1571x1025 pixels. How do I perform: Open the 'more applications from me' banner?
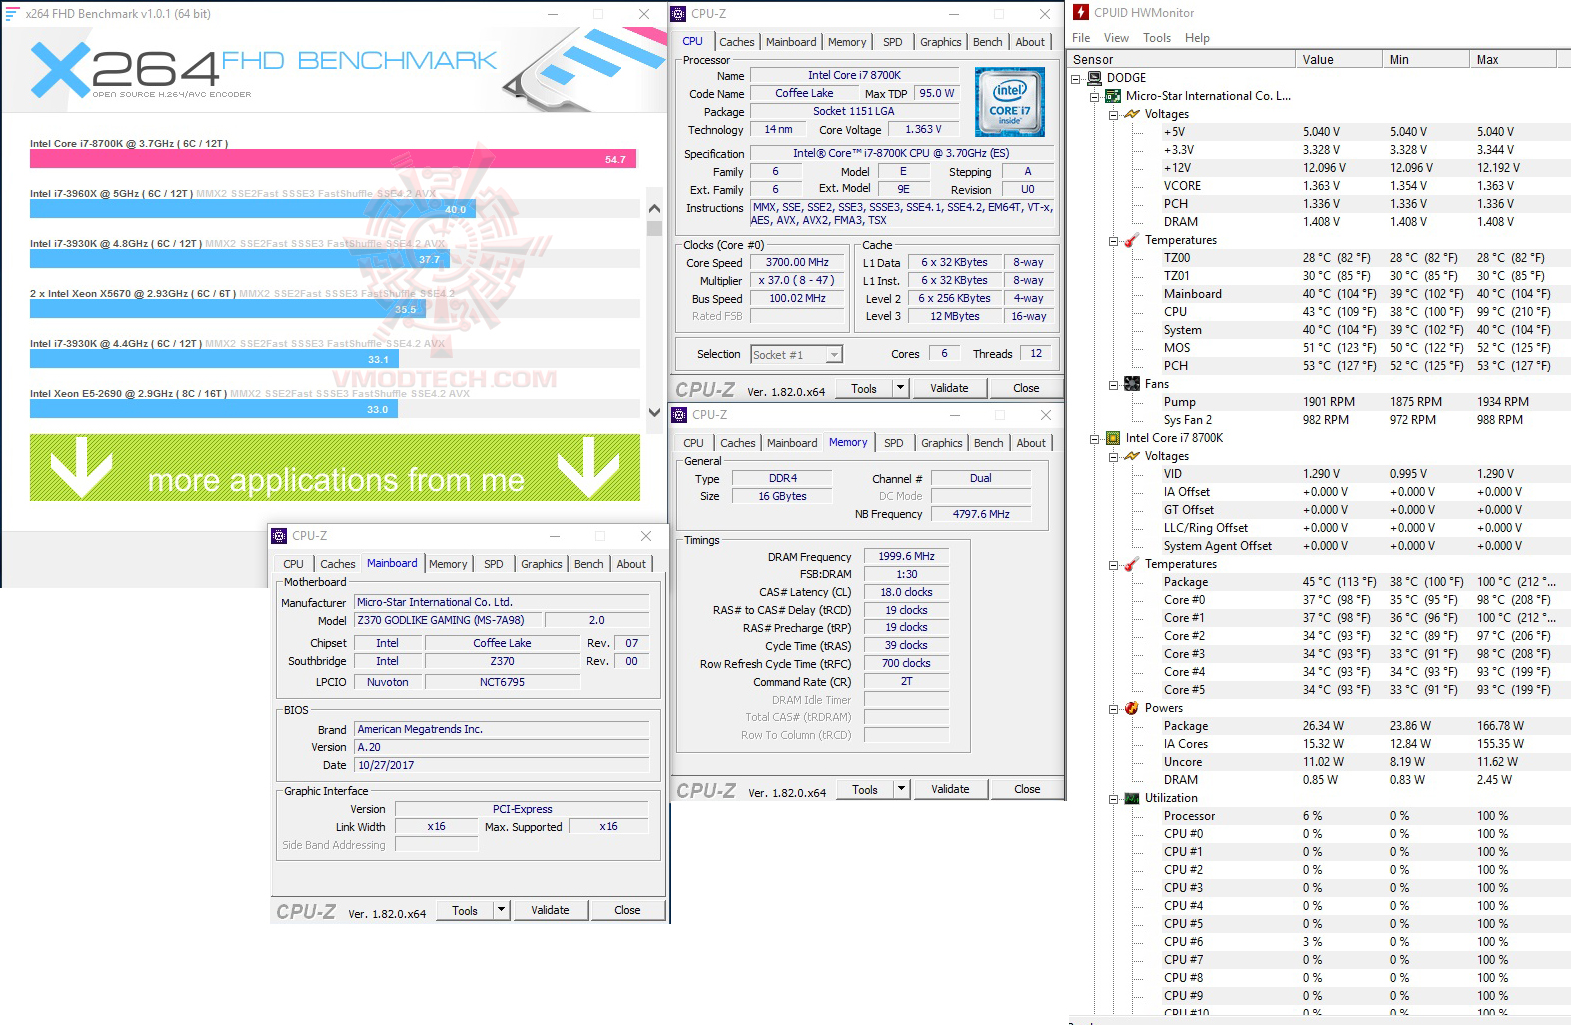[x=335, y=467]
